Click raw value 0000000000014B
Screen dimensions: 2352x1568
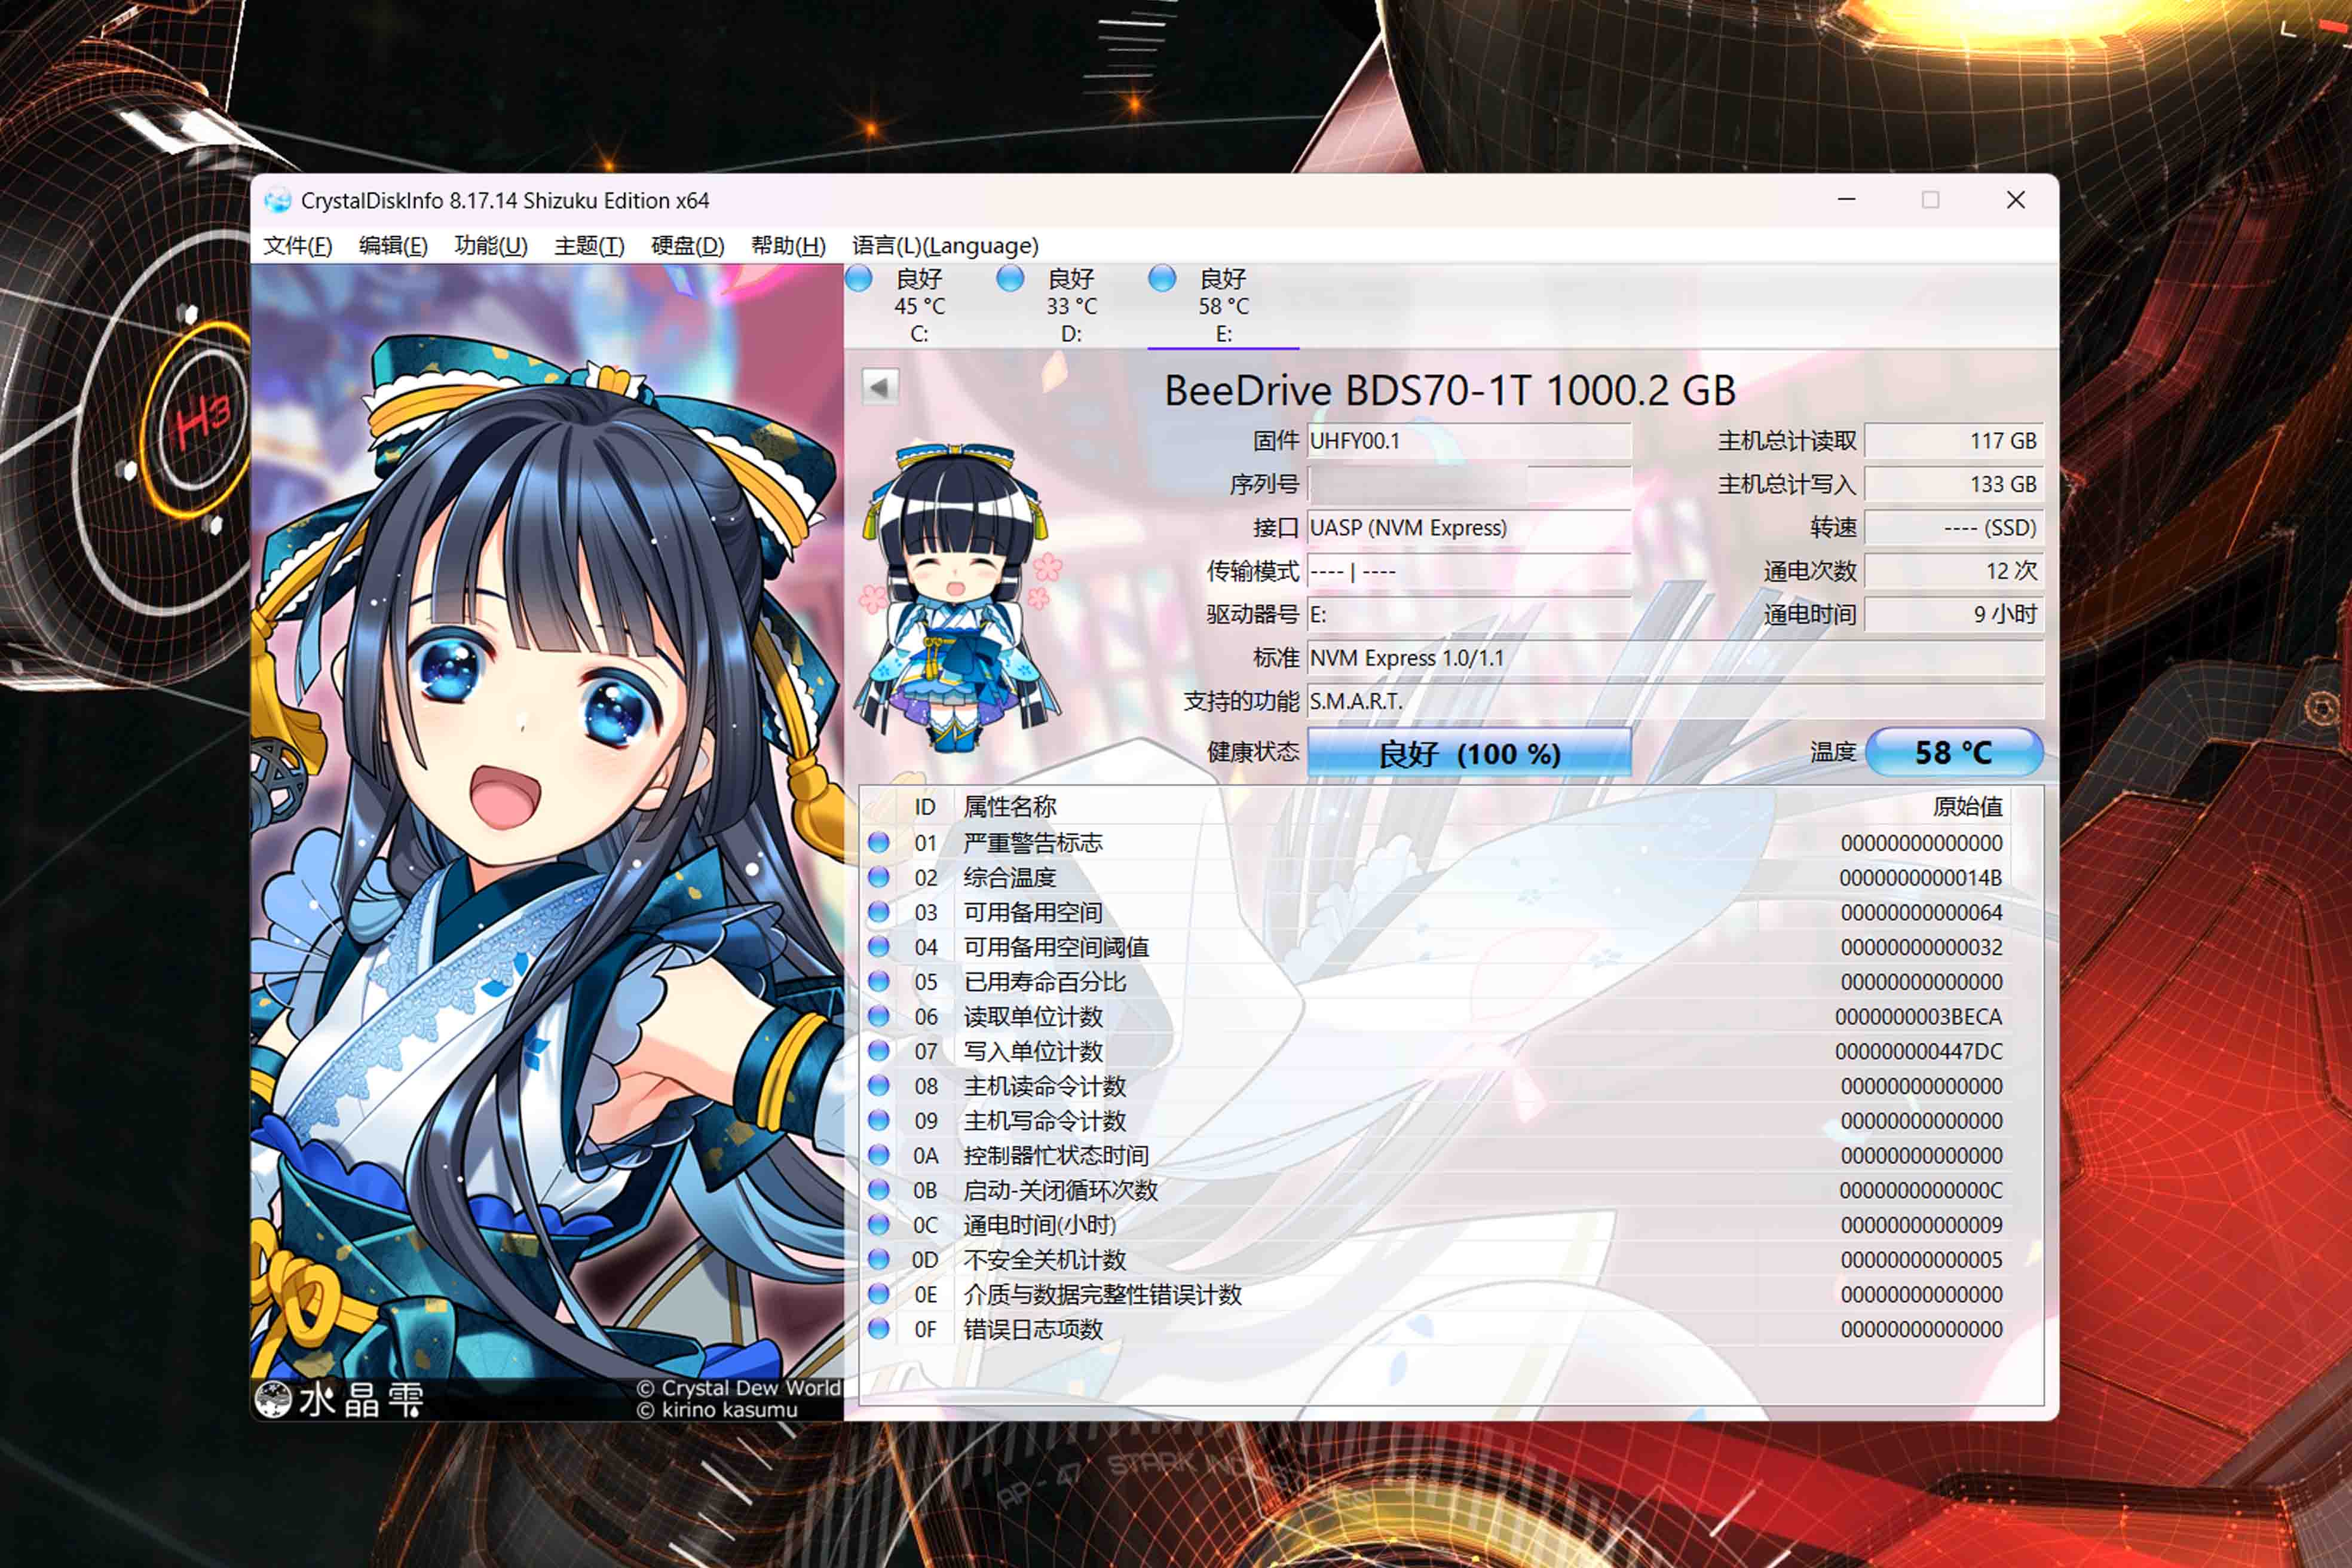[x=1920, y=878]
